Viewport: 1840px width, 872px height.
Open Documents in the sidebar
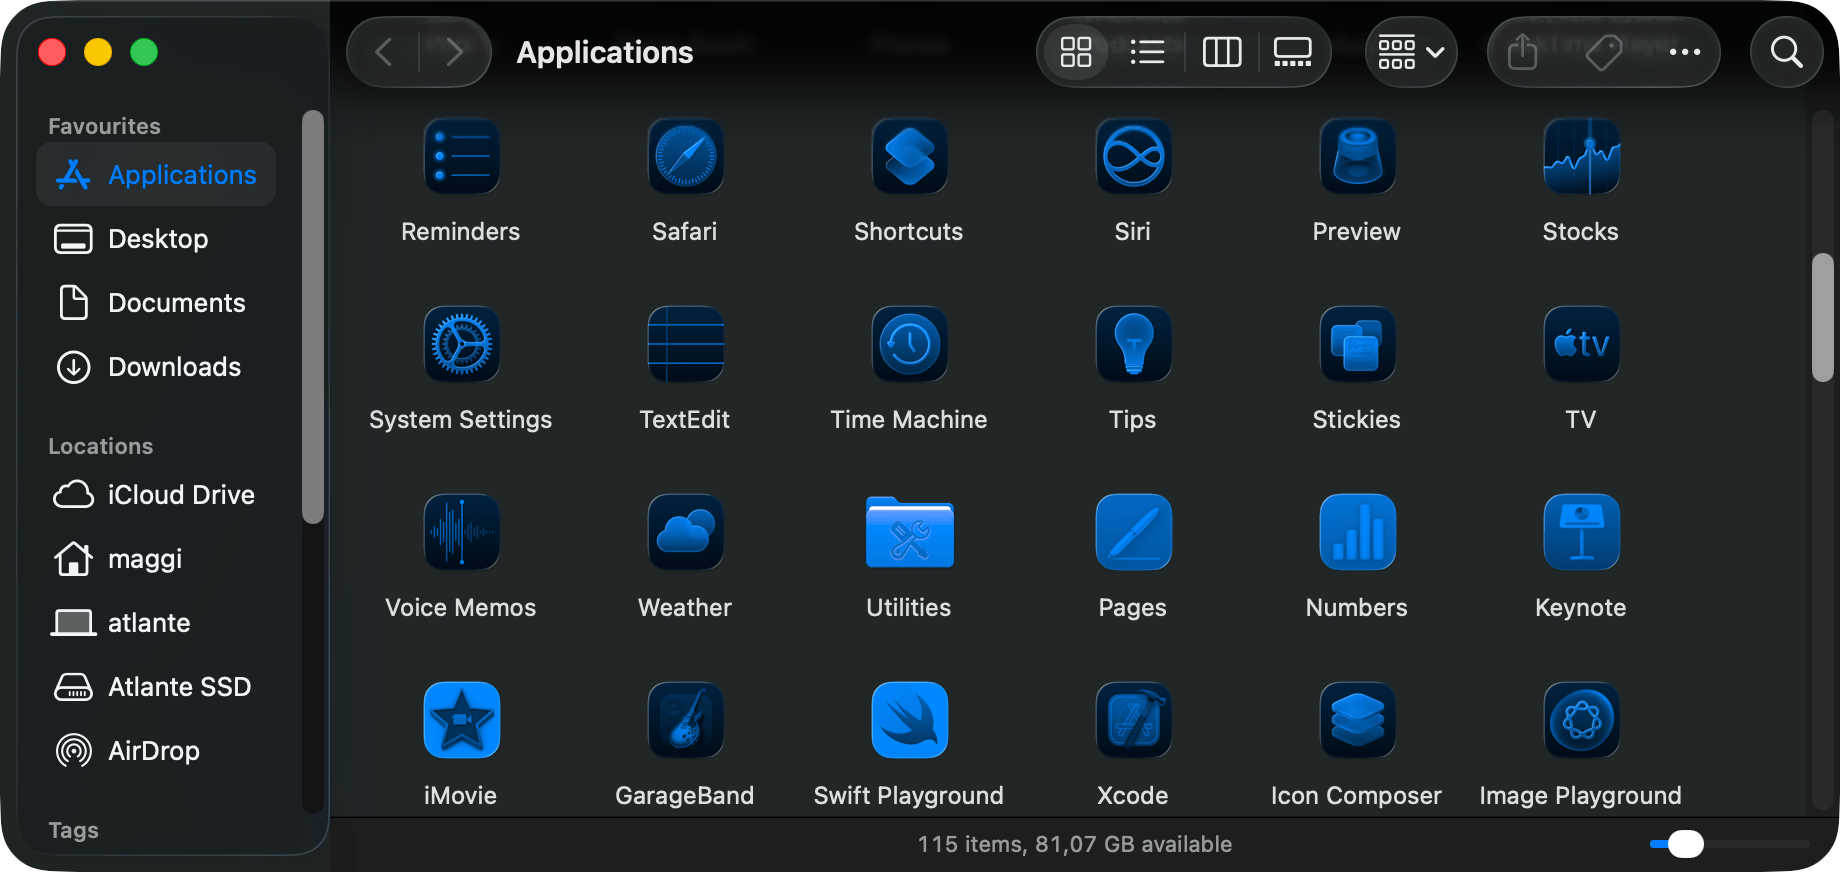[156, 303]
